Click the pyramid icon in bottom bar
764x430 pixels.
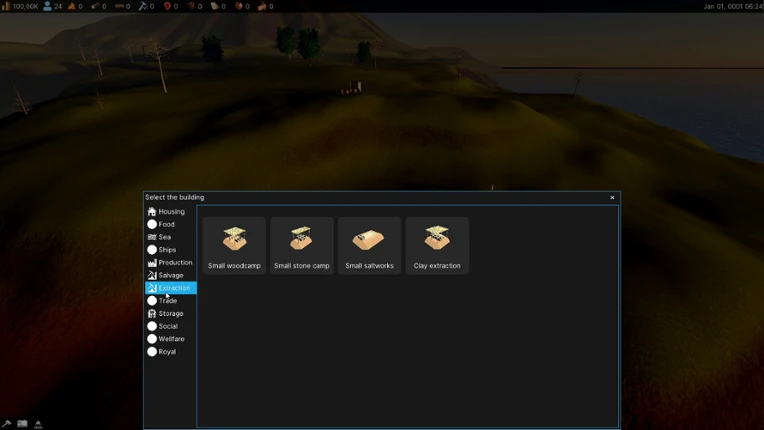point(38,424)
